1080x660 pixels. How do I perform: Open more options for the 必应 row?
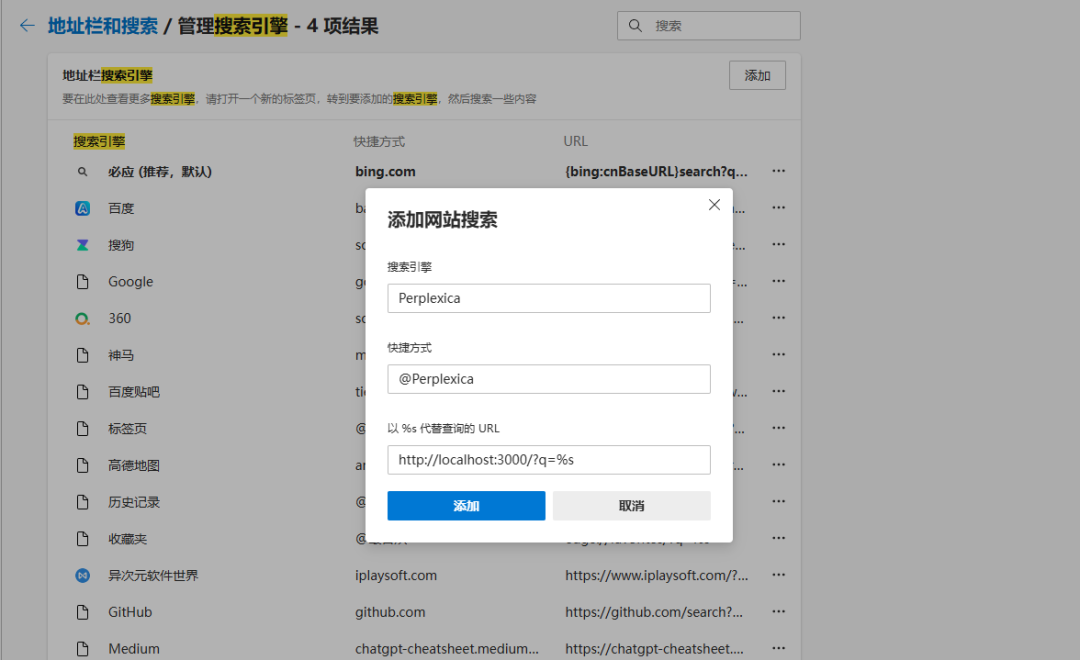click(x=778, y=171)
